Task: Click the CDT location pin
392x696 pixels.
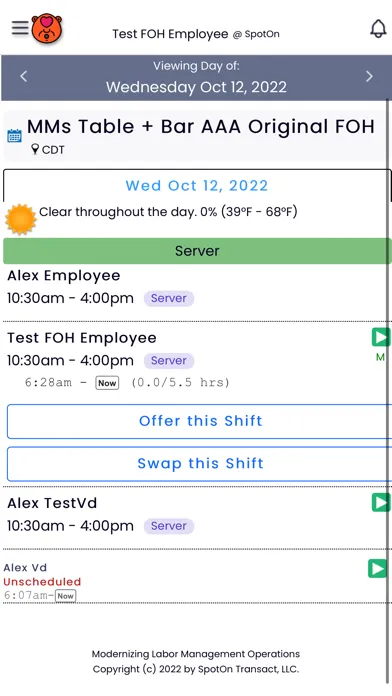Action: (35, 149)
